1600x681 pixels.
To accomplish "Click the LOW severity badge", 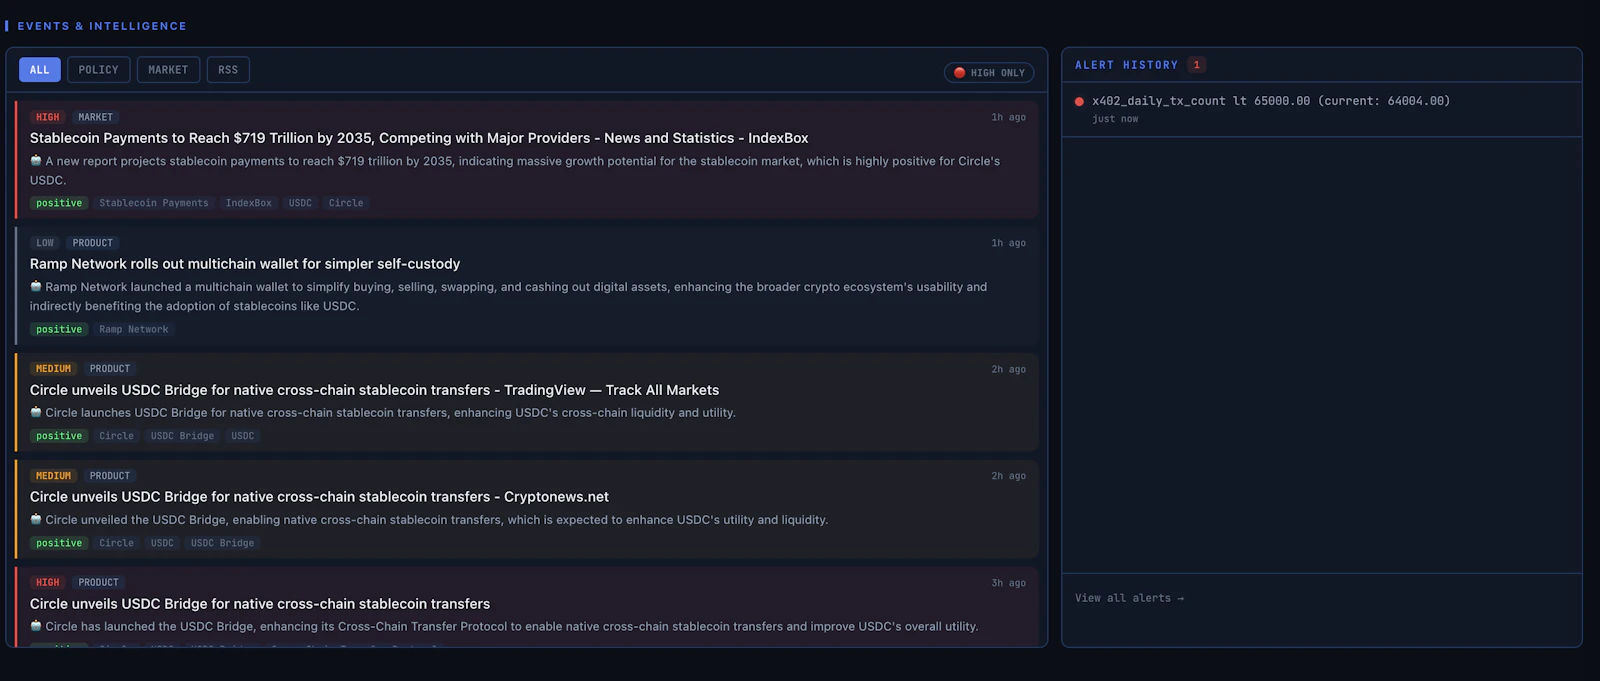I will coord(45,243).
